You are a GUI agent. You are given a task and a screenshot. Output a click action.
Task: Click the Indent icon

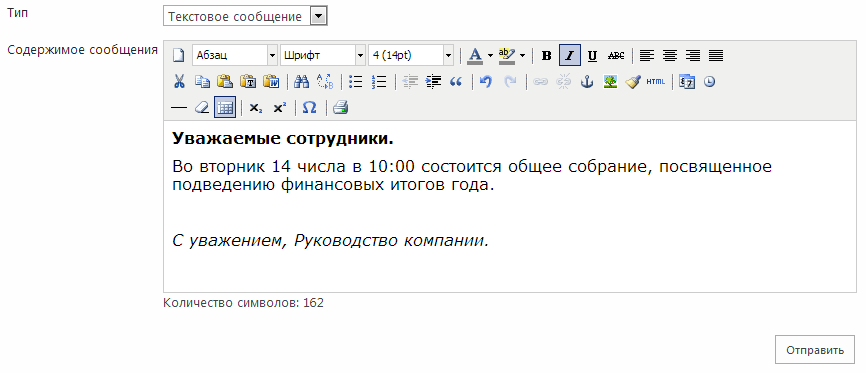[x=433, y=82]
